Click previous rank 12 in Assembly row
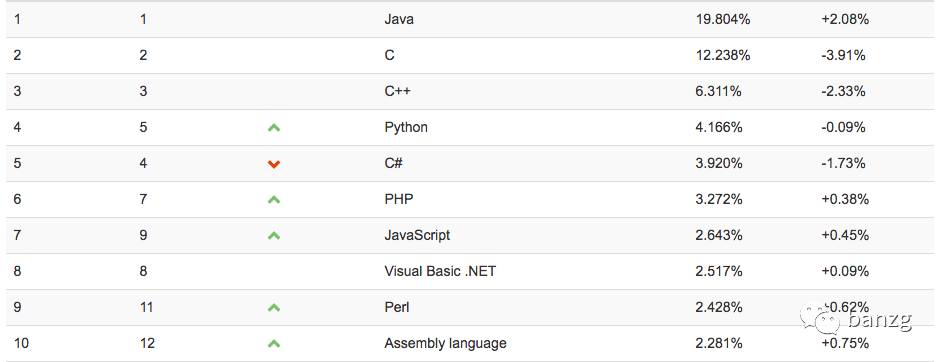The image size is (942, 362). [x=147, y=343]
